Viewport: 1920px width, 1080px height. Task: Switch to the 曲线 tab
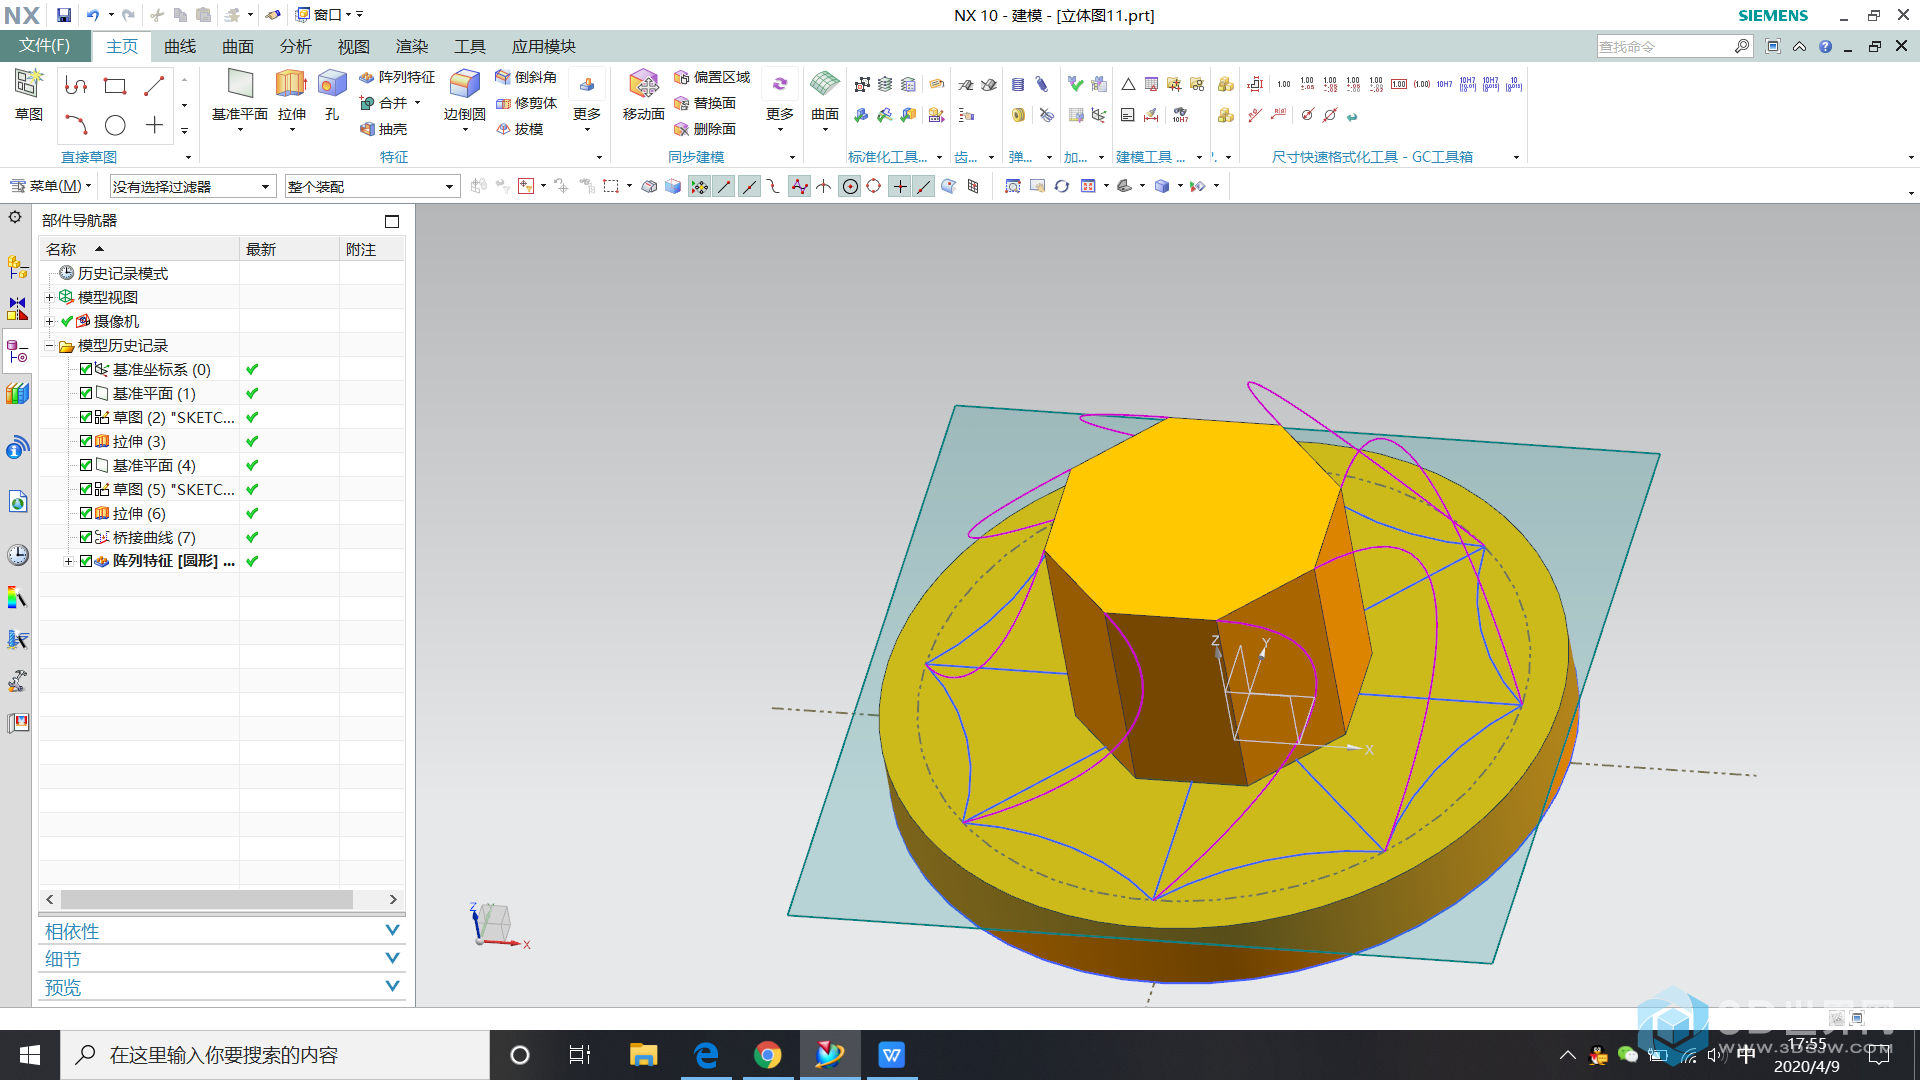coord(180,46)
